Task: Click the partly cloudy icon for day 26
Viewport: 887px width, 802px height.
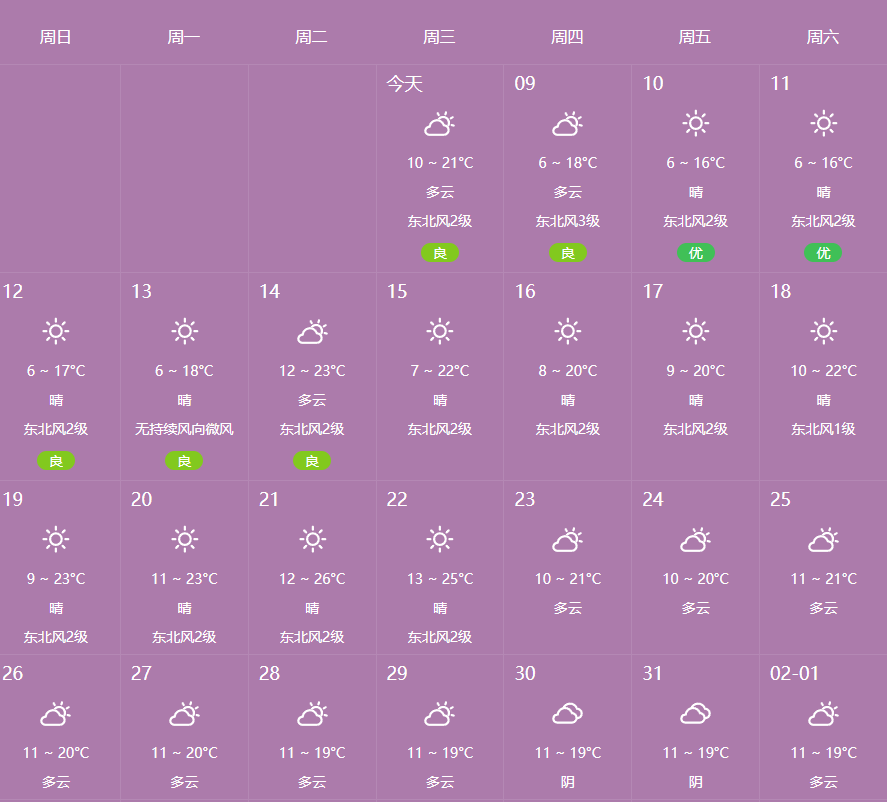Action: [x=55, y=714]
